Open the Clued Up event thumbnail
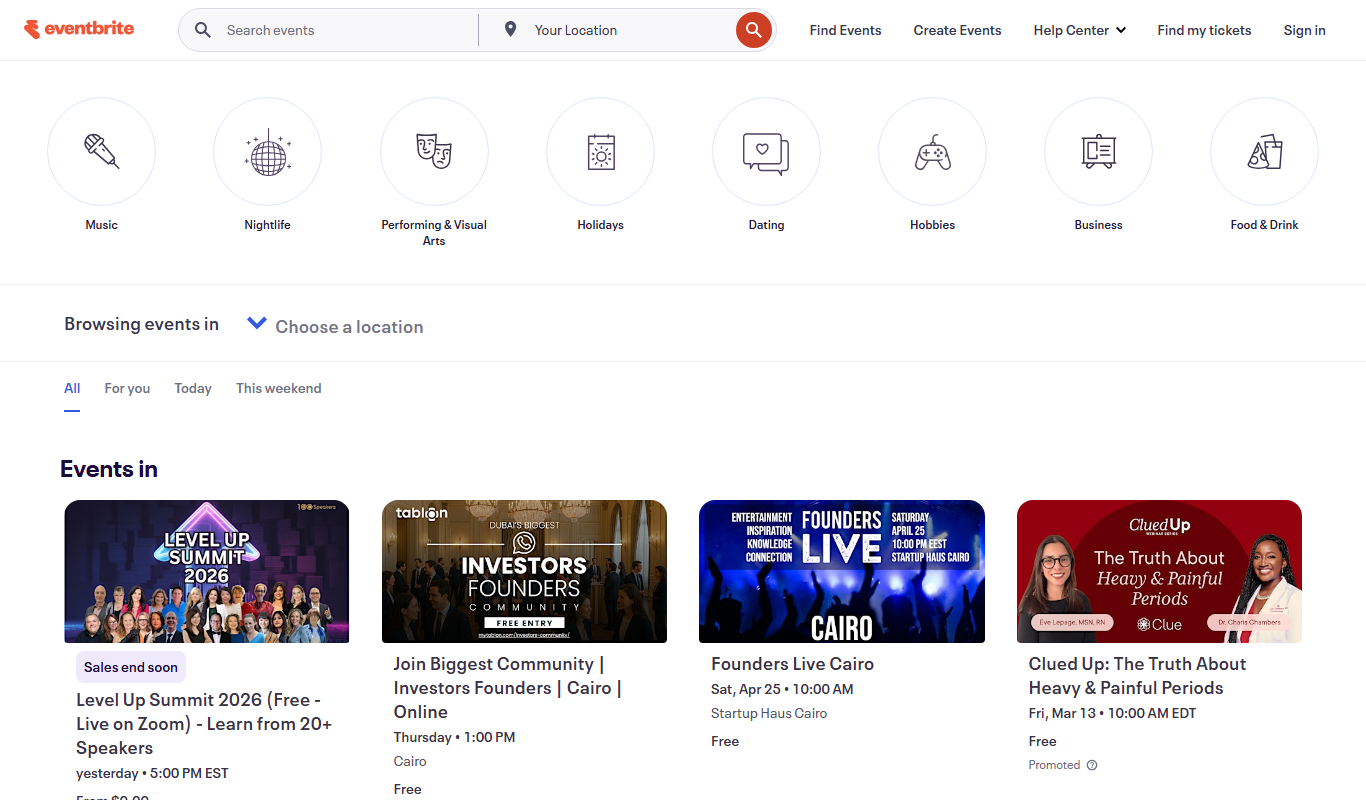This screenshot has width=1366, height=800. (x=1159, y=571)
